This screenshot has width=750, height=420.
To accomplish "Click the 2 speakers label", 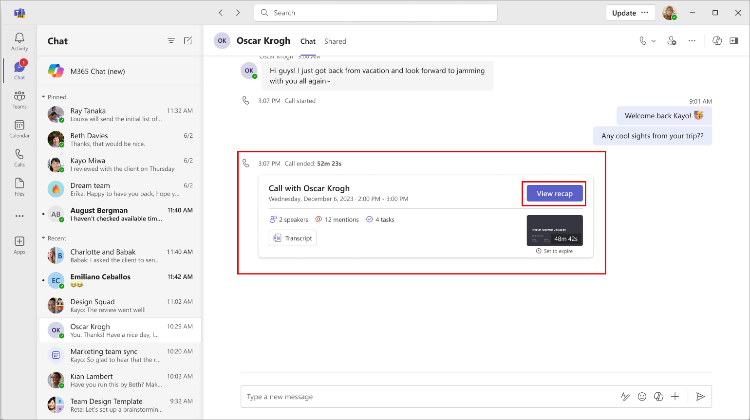I will click(289, 220).
